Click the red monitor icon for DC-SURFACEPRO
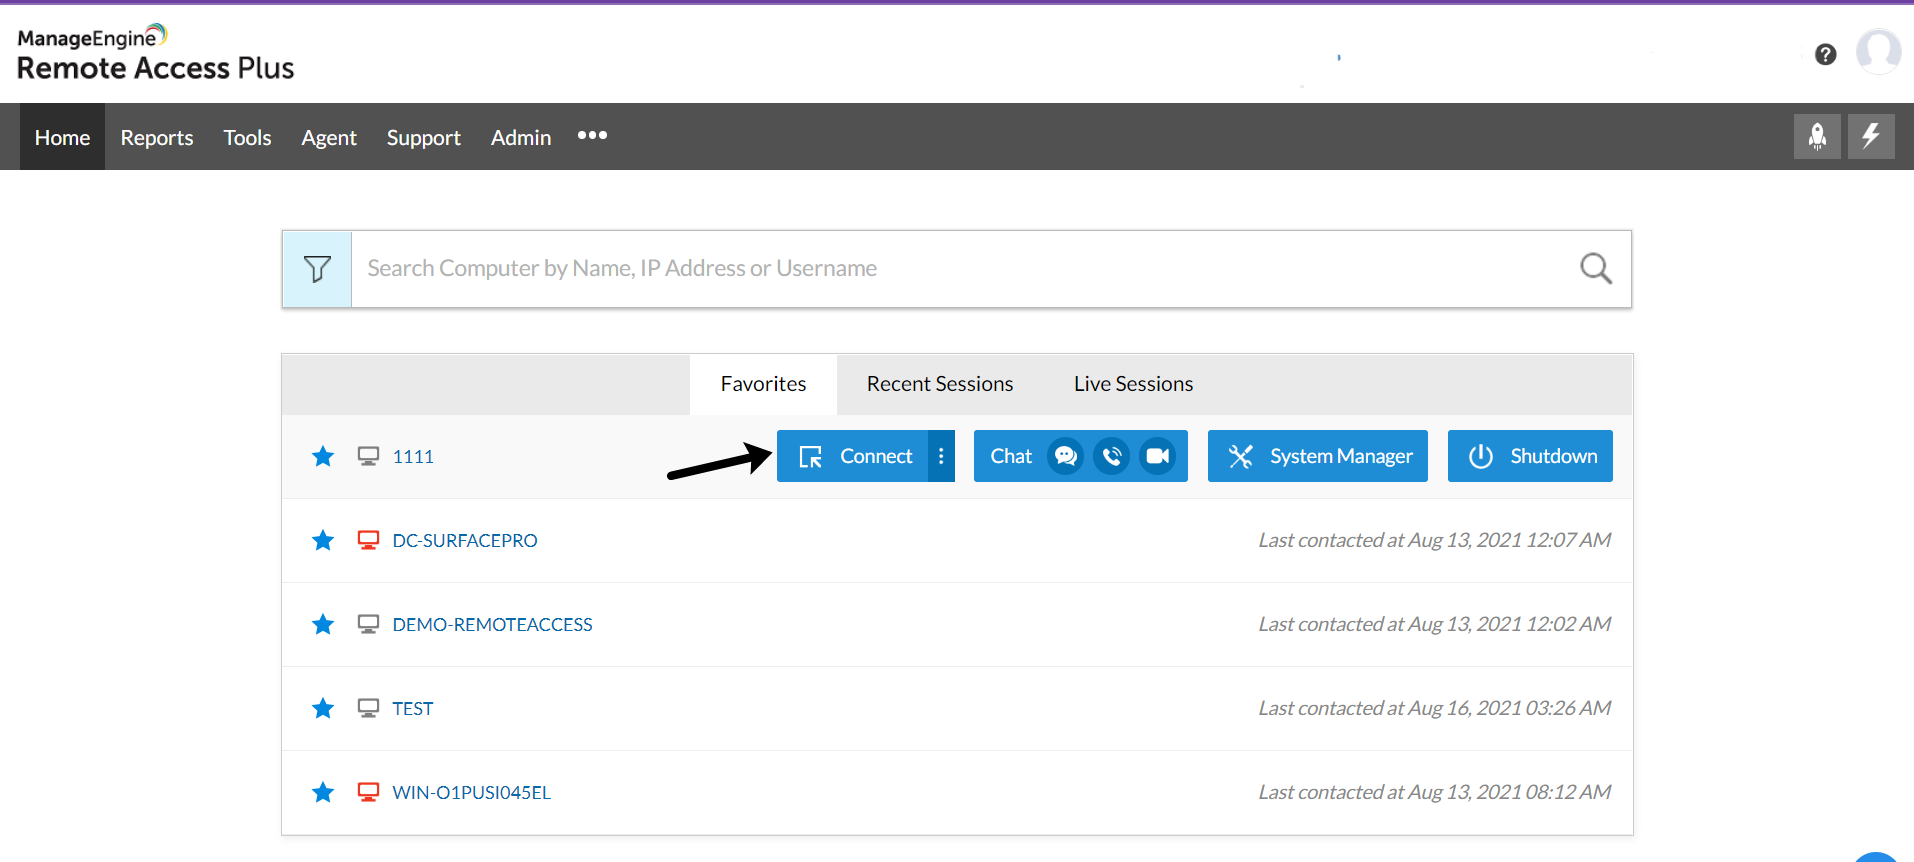The height and width of the screenshot is (862, 1914). (368, 540)
